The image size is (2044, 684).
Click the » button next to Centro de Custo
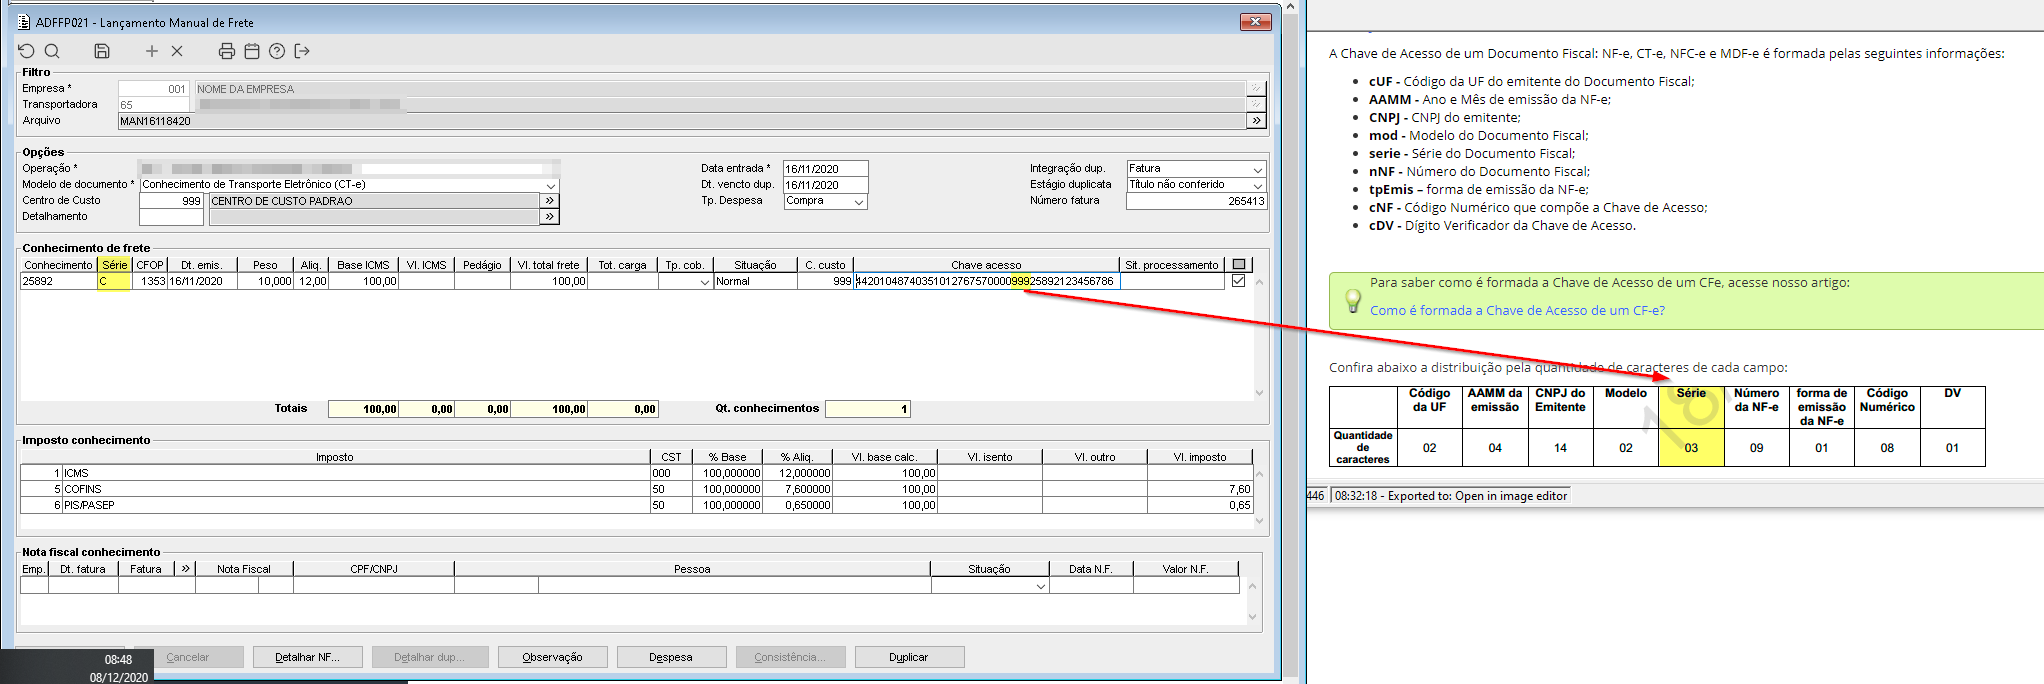coord(549,200)
